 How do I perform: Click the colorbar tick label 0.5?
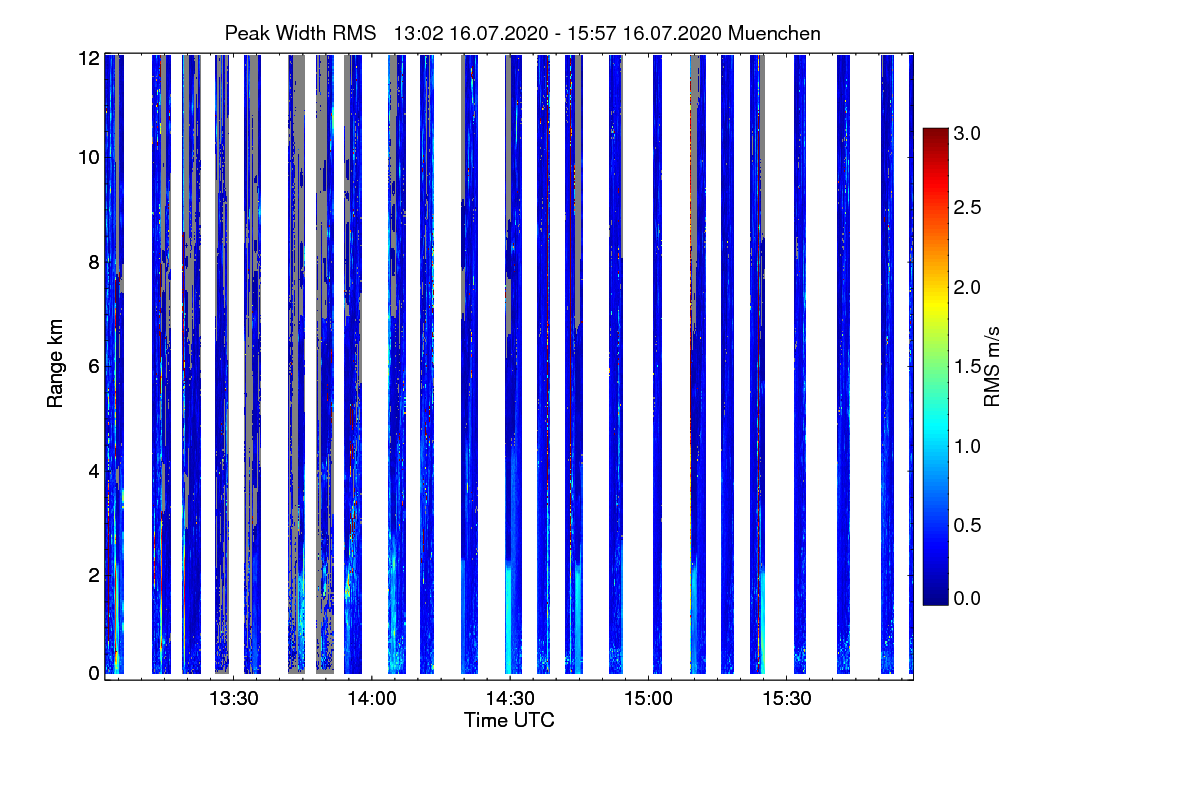(x=966, y=525)
